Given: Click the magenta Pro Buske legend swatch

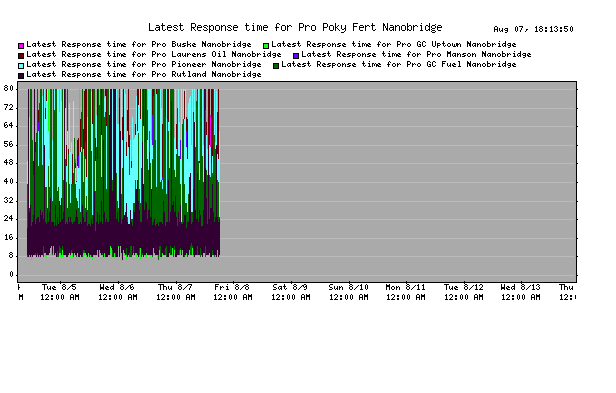Looking at the screenshot, I should pyautogui.click(x=21, y=46).
